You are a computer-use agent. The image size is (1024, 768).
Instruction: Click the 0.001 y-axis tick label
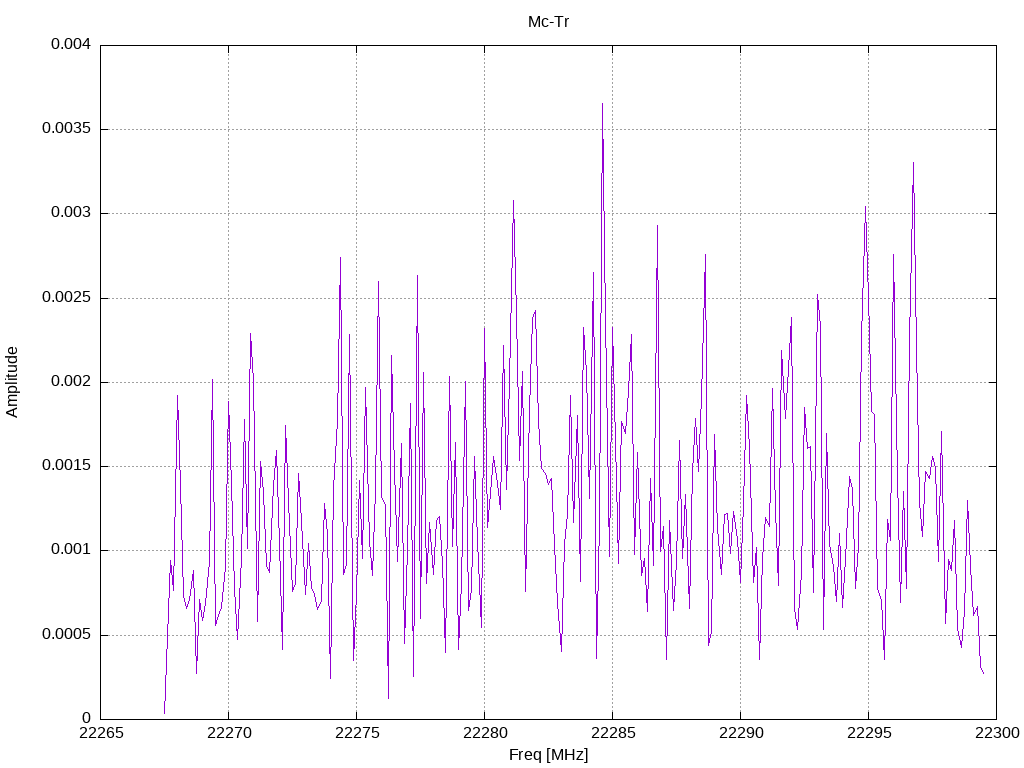pyautogui.click(x=71, y=551)
